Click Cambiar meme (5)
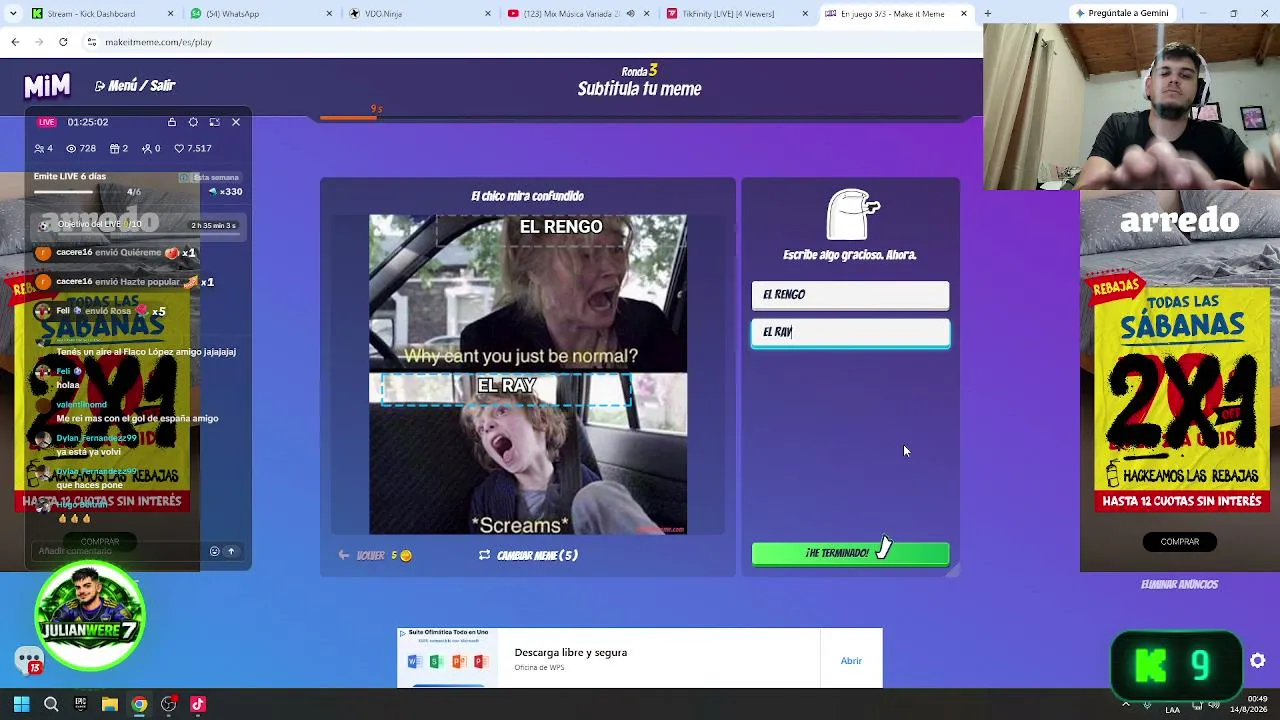The width and height of the screenshot is (1280, 720). pos(528,555)
